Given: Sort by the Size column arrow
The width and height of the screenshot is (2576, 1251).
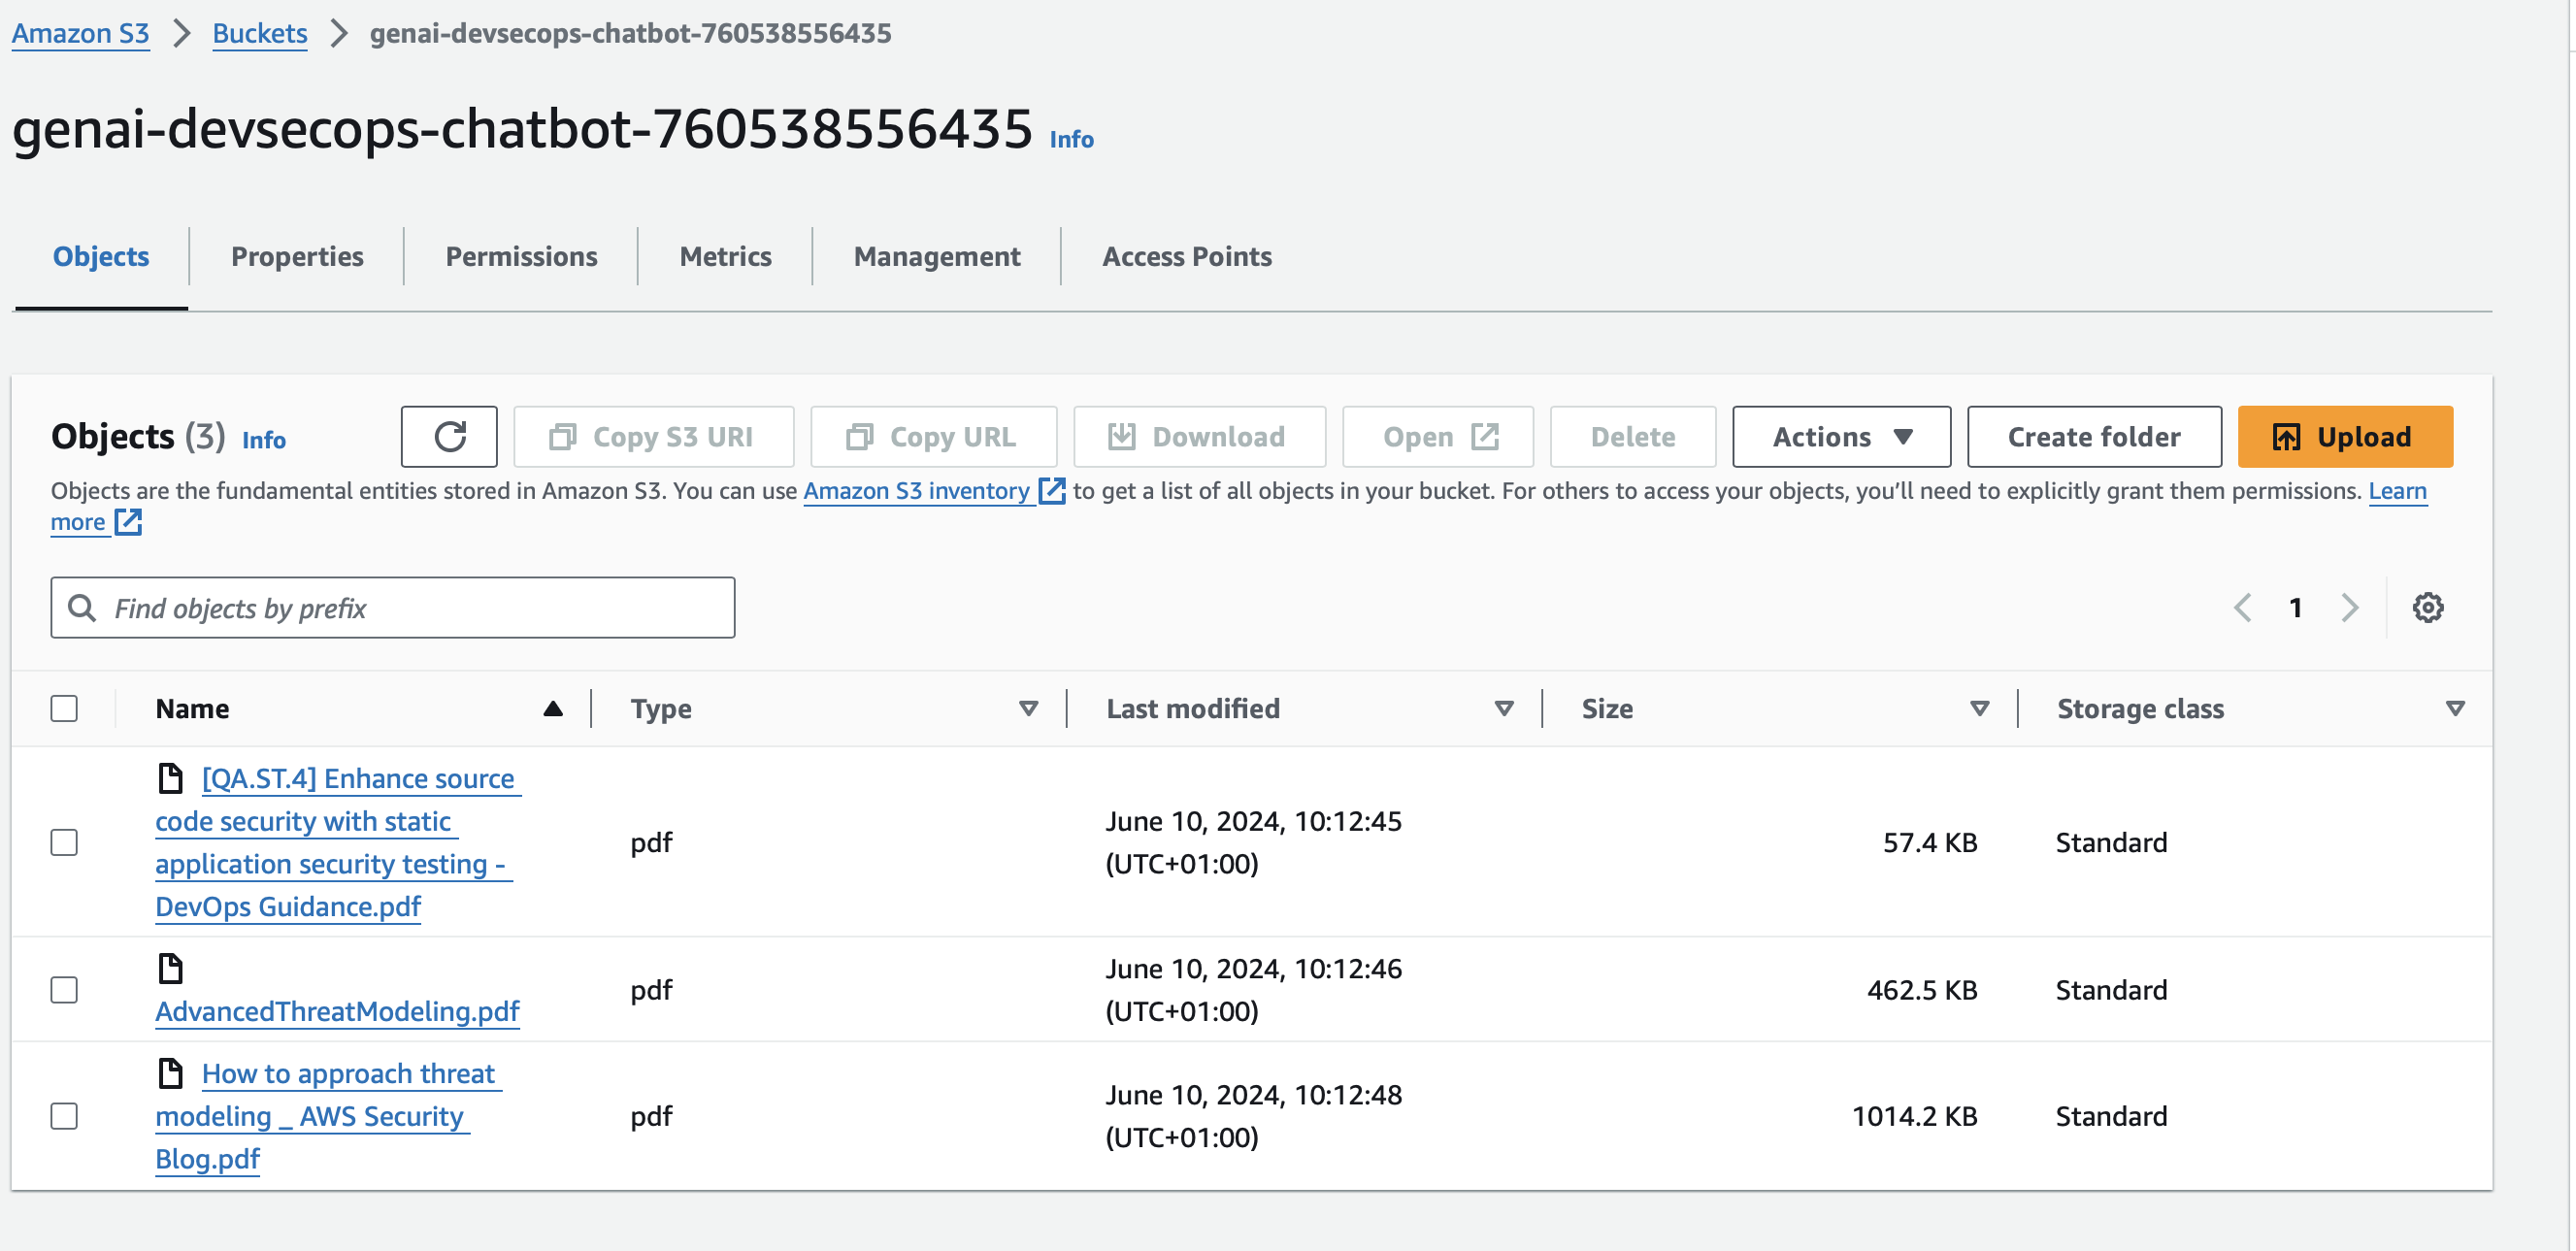Looking at the screenshot, I should click(x=1979, y=709).
